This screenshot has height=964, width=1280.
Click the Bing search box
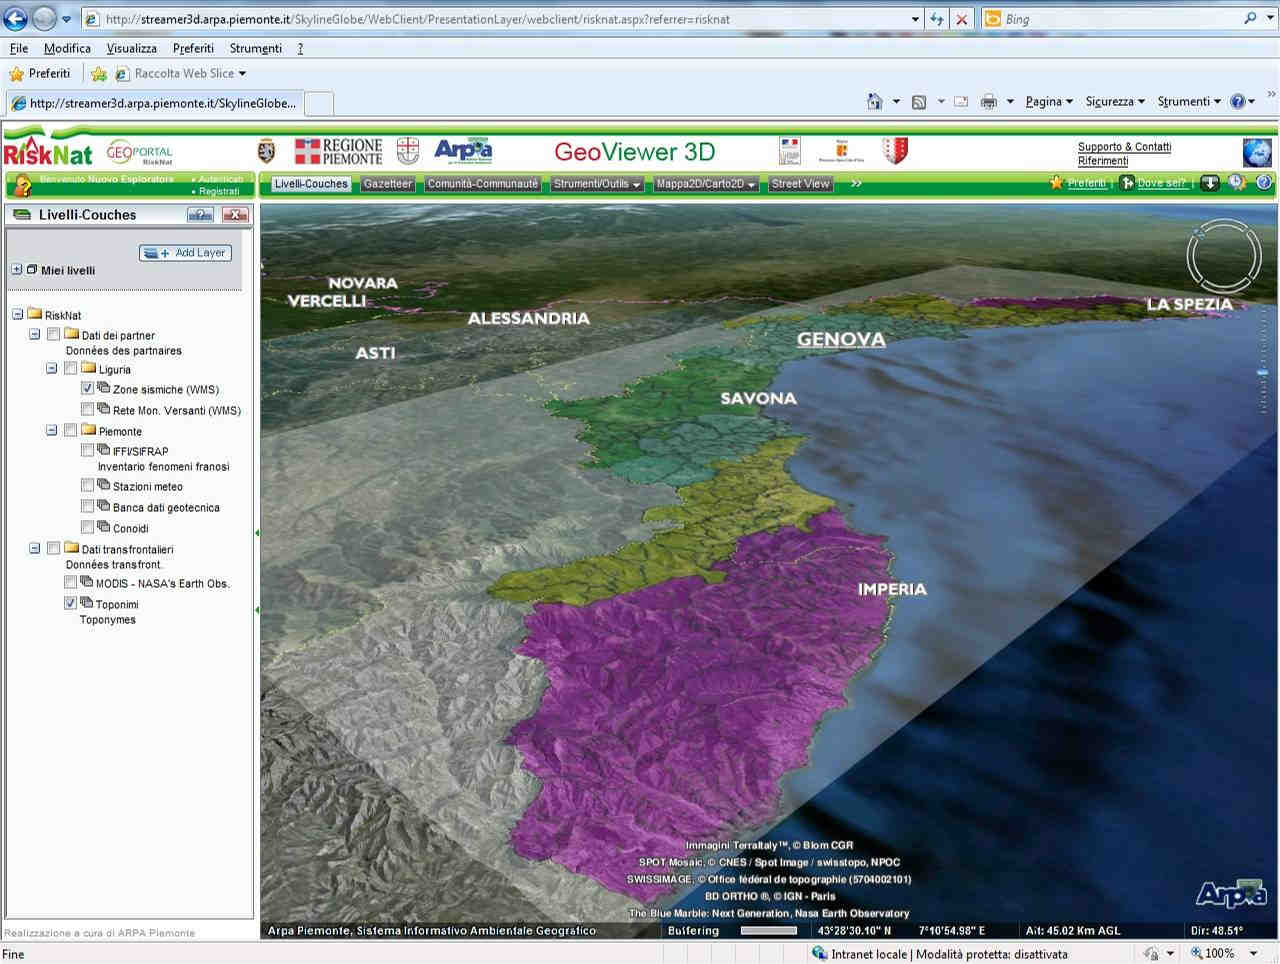coord(1120,19)
